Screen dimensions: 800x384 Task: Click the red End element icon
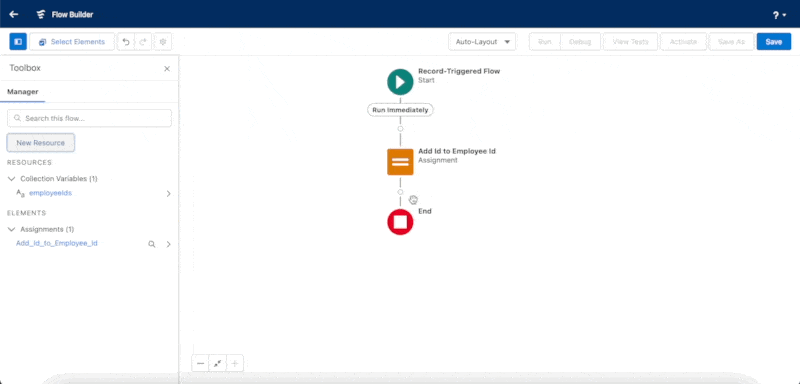coord(400,222)
